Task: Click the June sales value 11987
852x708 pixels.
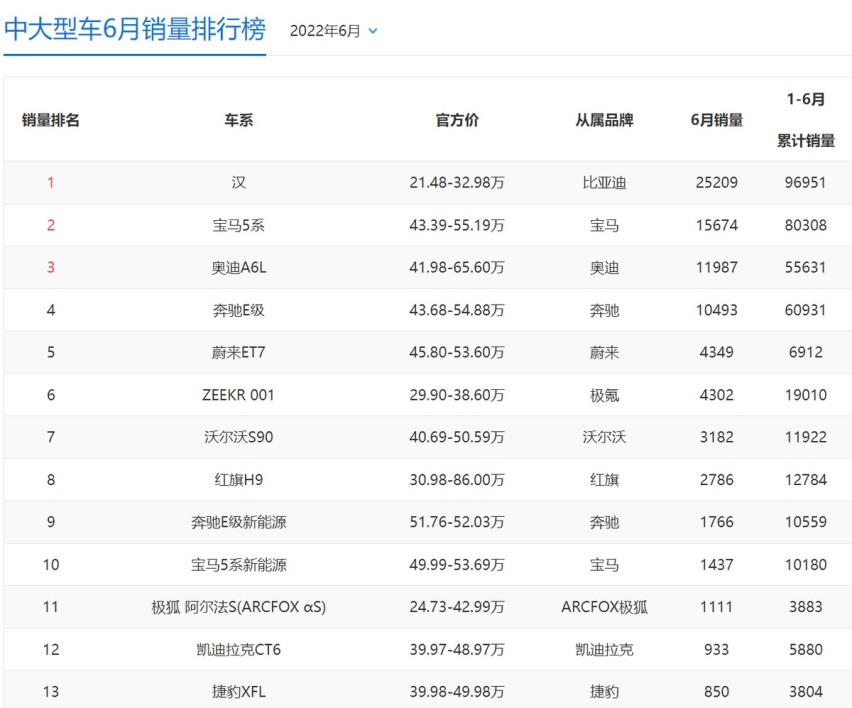Action: click(x=717, y=267)
